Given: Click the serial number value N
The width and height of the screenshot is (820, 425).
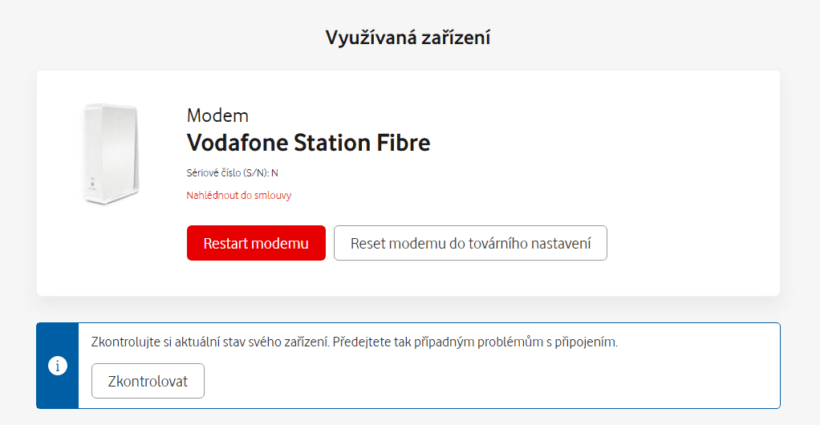Looking at the screenshot, I should point(275,173).
